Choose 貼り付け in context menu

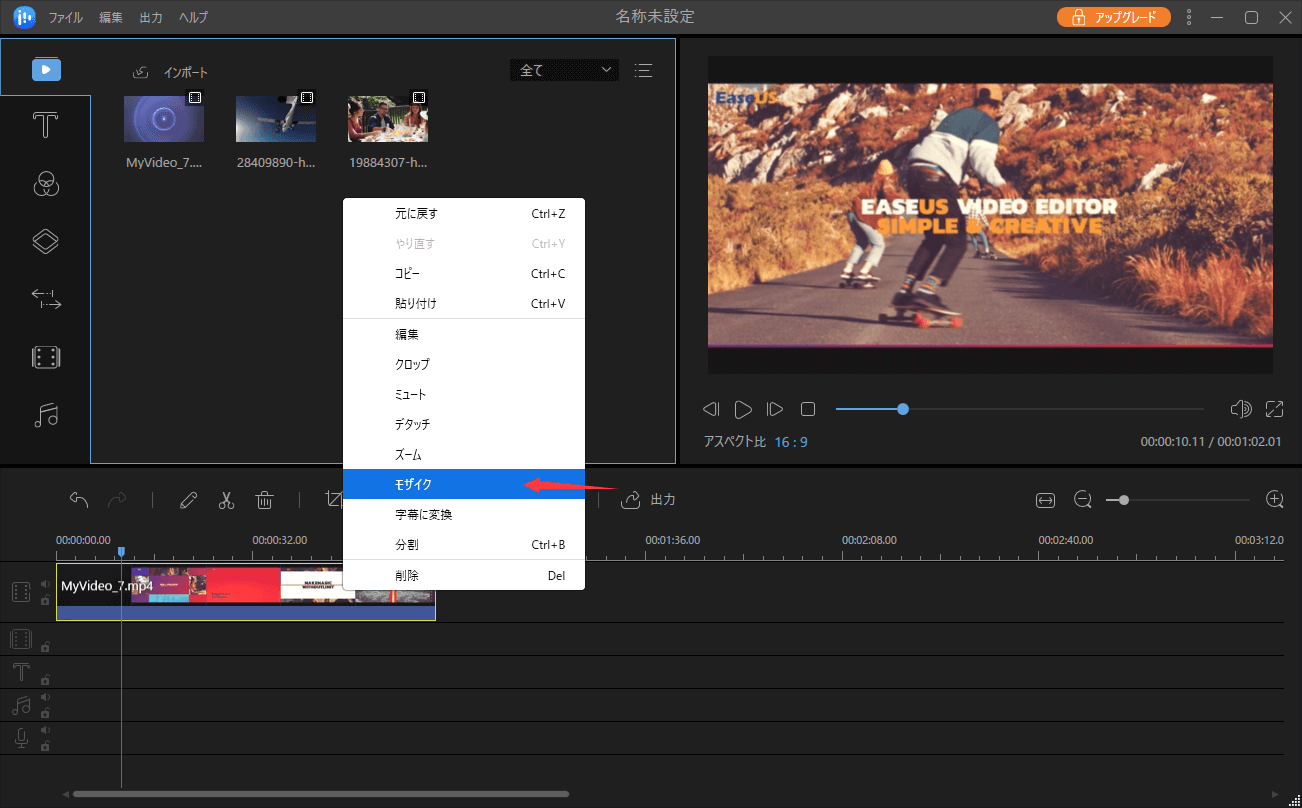[x=464, y=304]
